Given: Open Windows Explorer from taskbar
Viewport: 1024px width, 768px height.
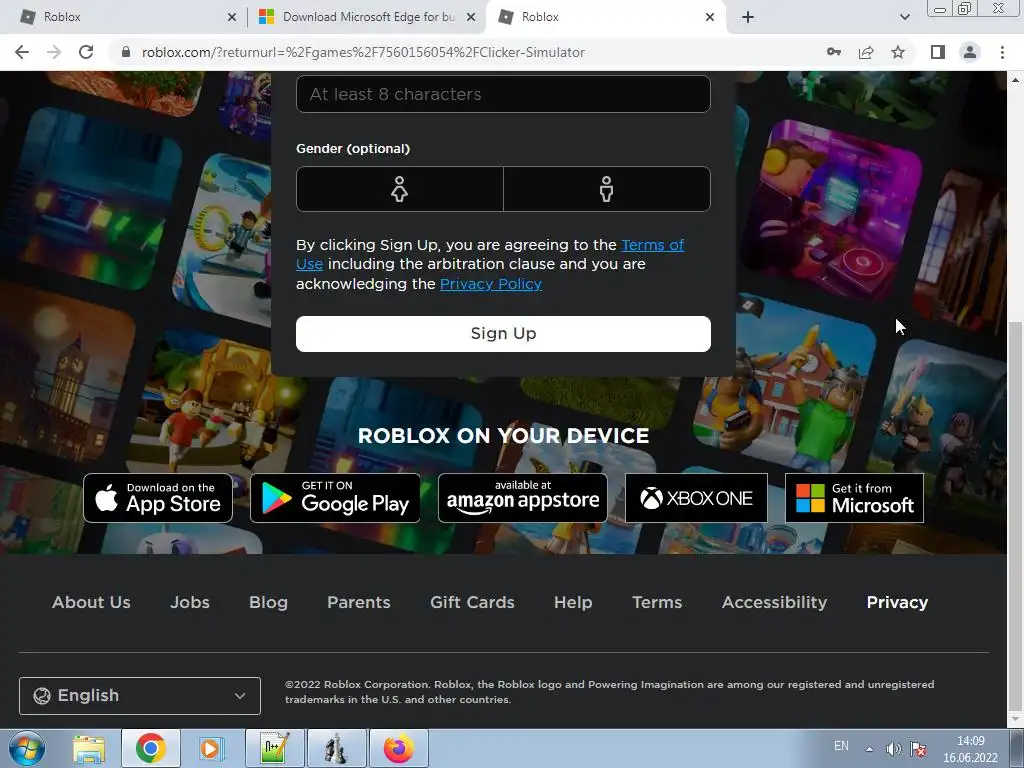Looking at the screenshot, I should (89, 748).
